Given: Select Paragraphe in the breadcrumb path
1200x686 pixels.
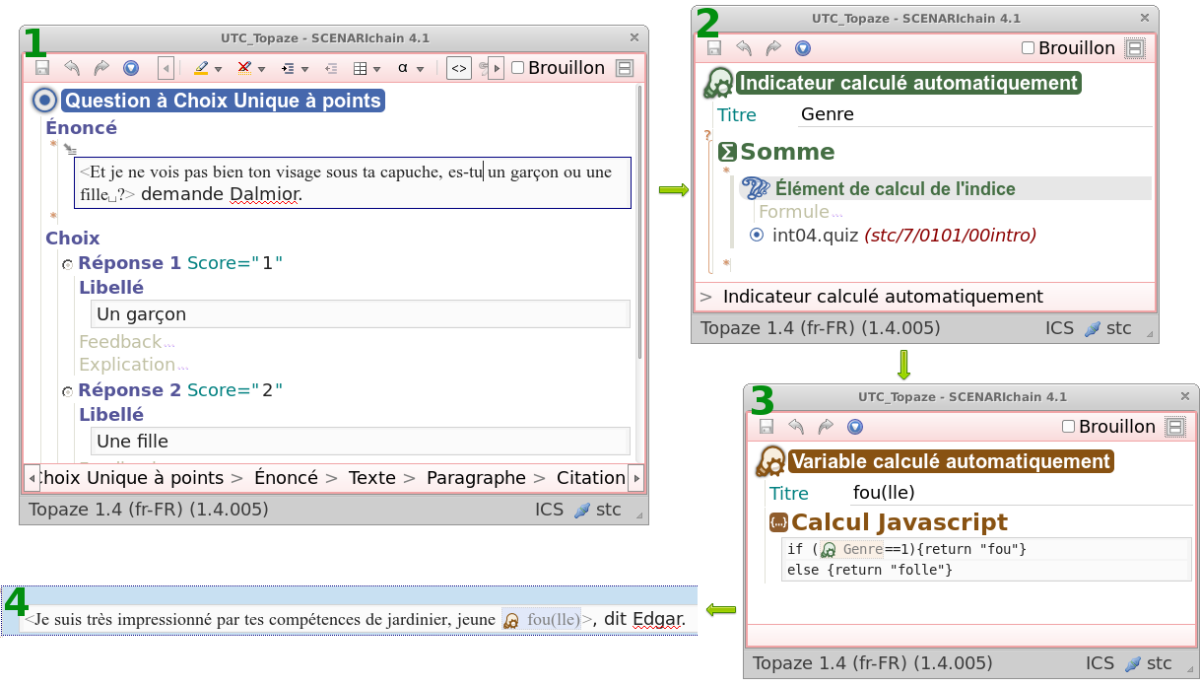Looking at the screenshot, I should [476, 478].
